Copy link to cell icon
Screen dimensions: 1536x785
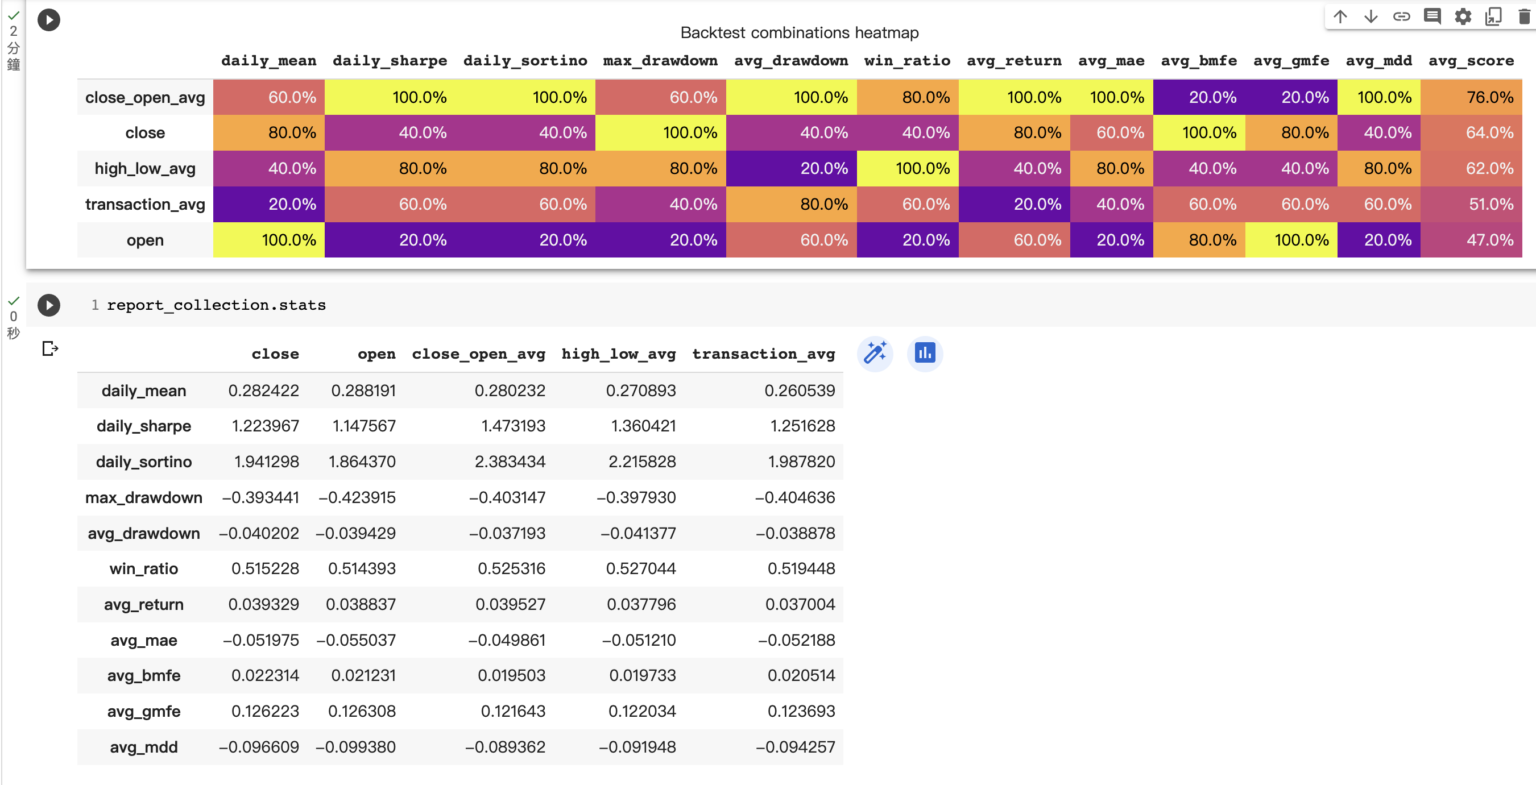1402,16
